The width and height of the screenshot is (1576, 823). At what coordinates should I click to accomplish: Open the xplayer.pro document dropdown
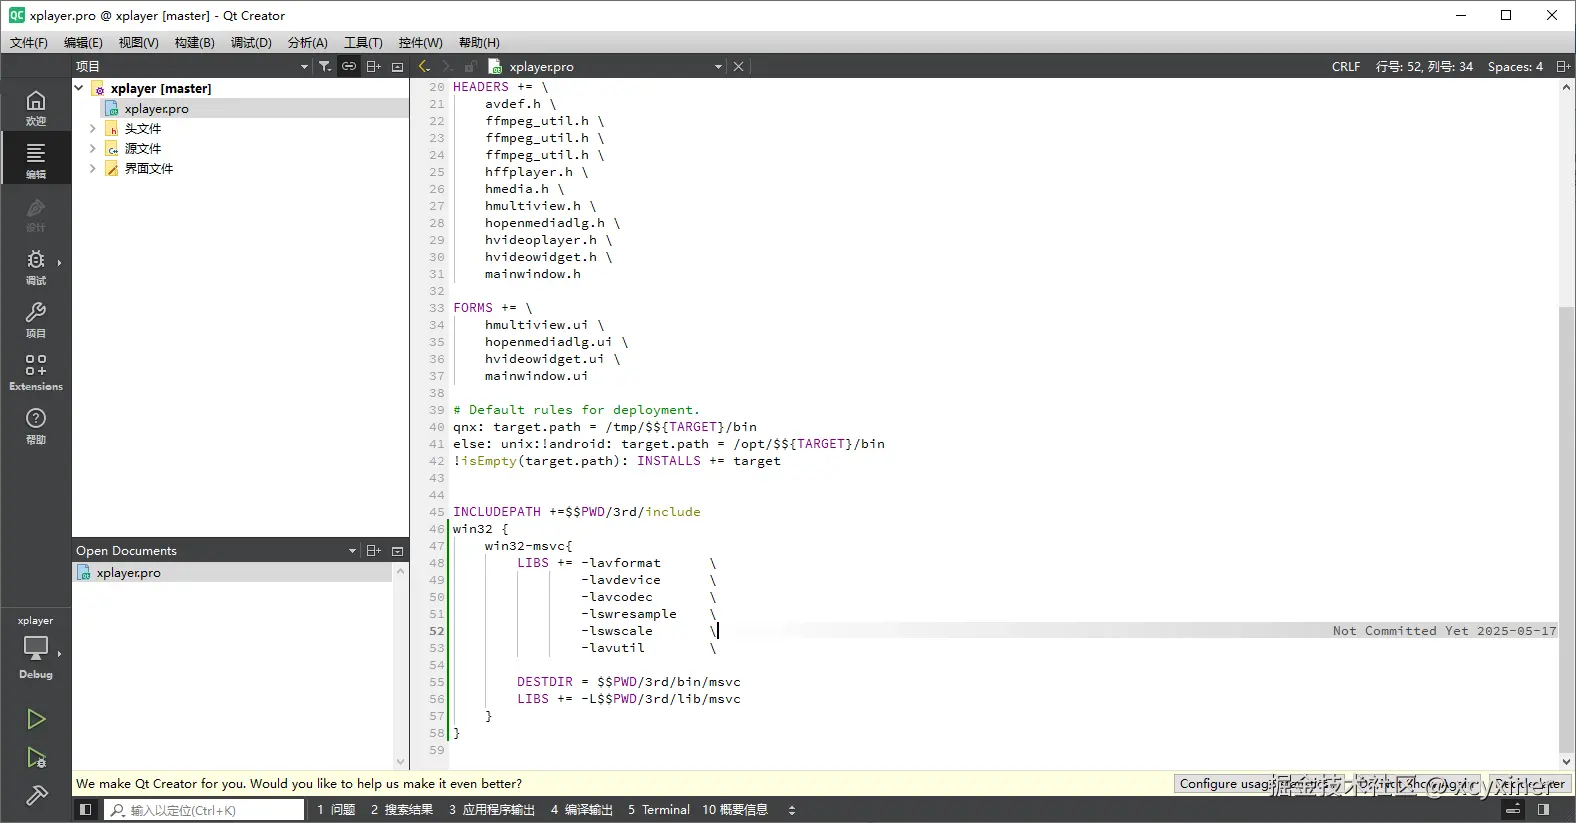coord(717,67)
